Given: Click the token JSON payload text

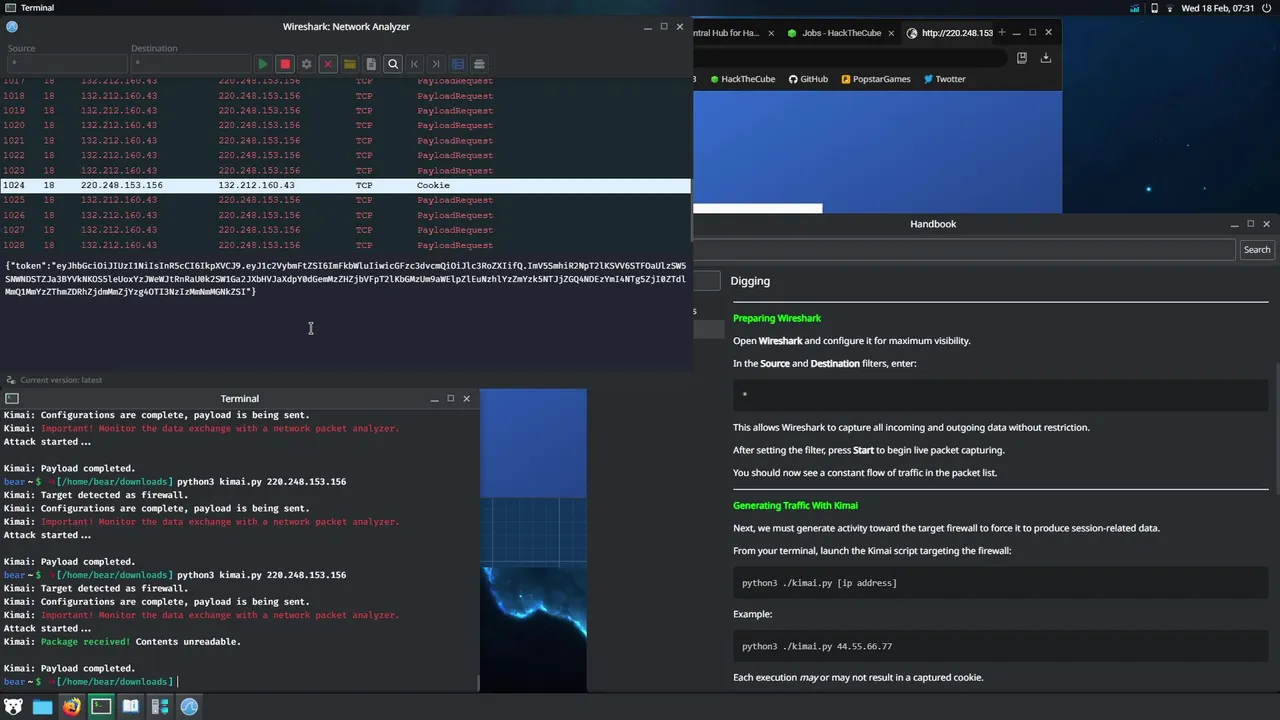Looking at the screenshot, I should pos(345,279).
